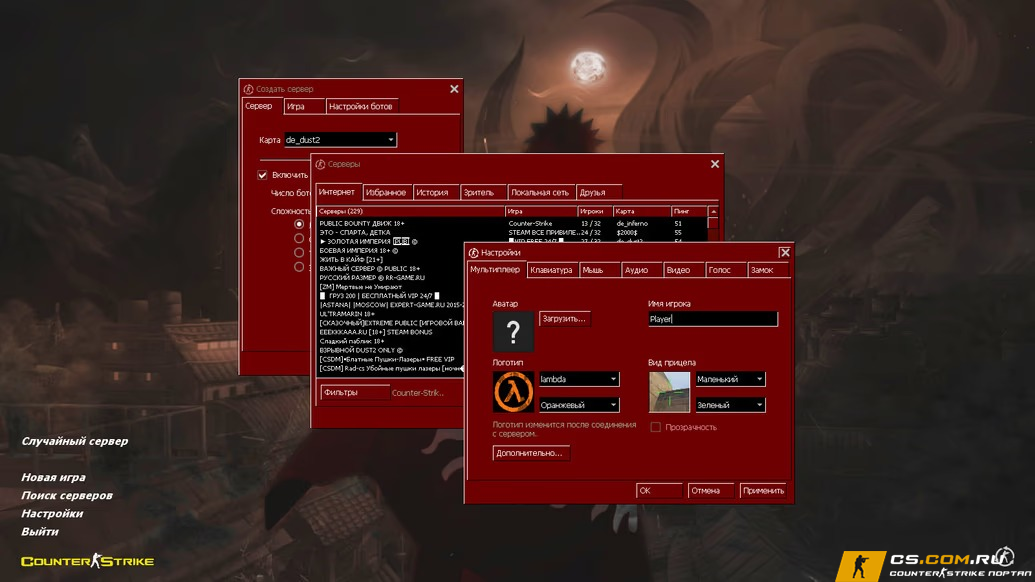
Task: Open Поиск серверов from the main menu
Action: coord(67,495)
